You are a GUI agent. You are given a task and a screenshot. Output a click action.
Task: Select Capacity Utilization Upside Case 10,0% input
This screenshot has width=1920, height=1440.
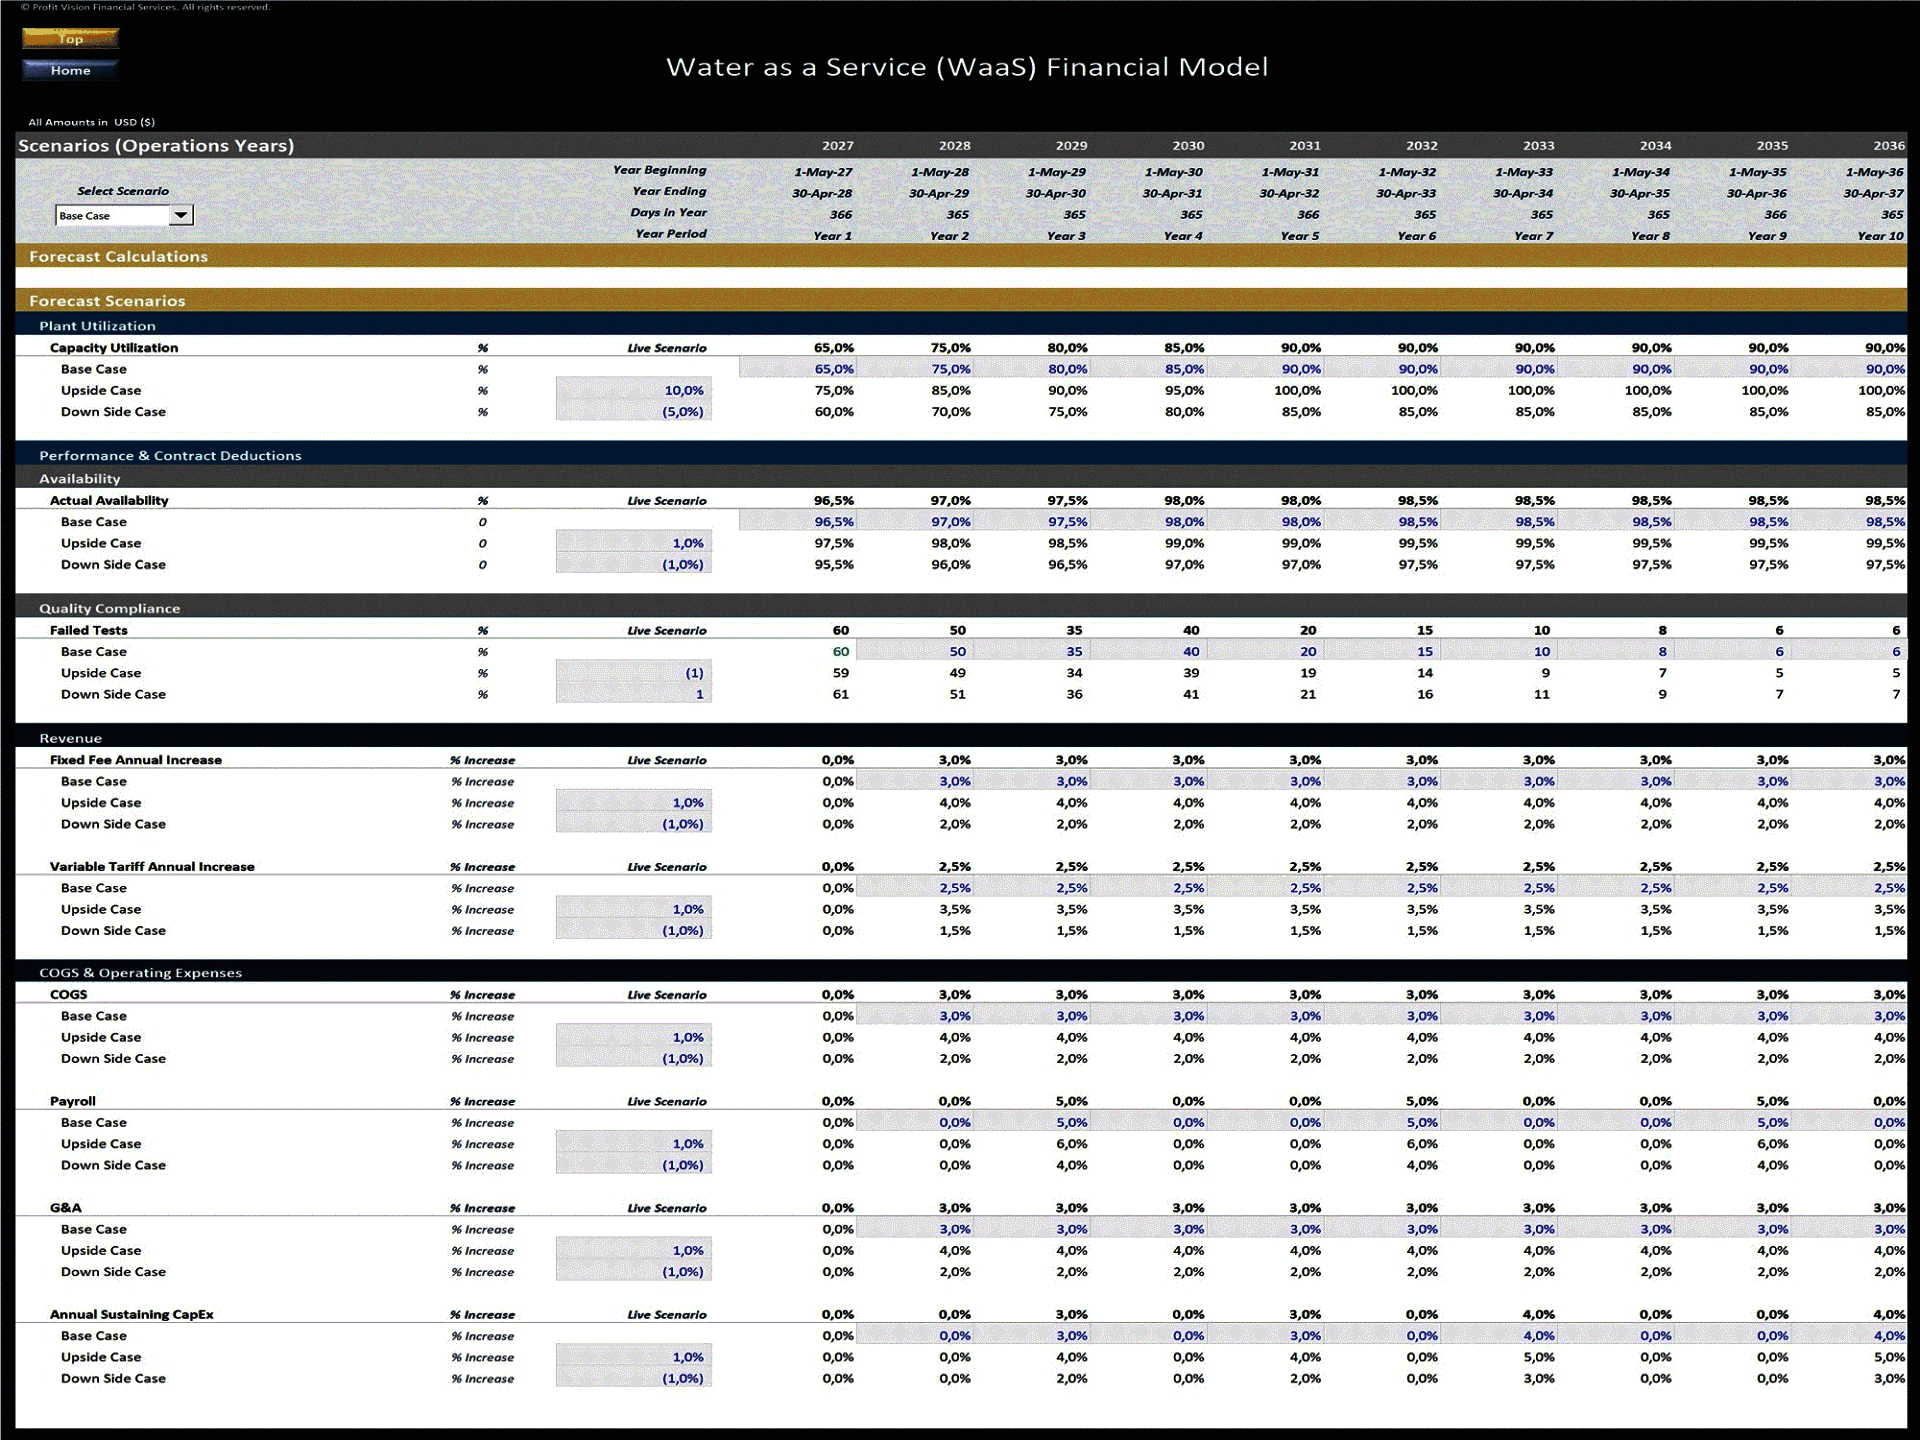pos(634,390)
